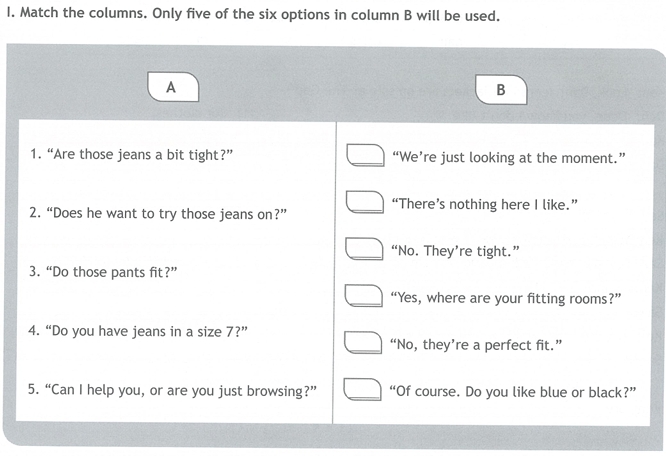Click the text "No, they're a perfect fit."
Viewport: 666px width, 456px height.
(476, 345)
